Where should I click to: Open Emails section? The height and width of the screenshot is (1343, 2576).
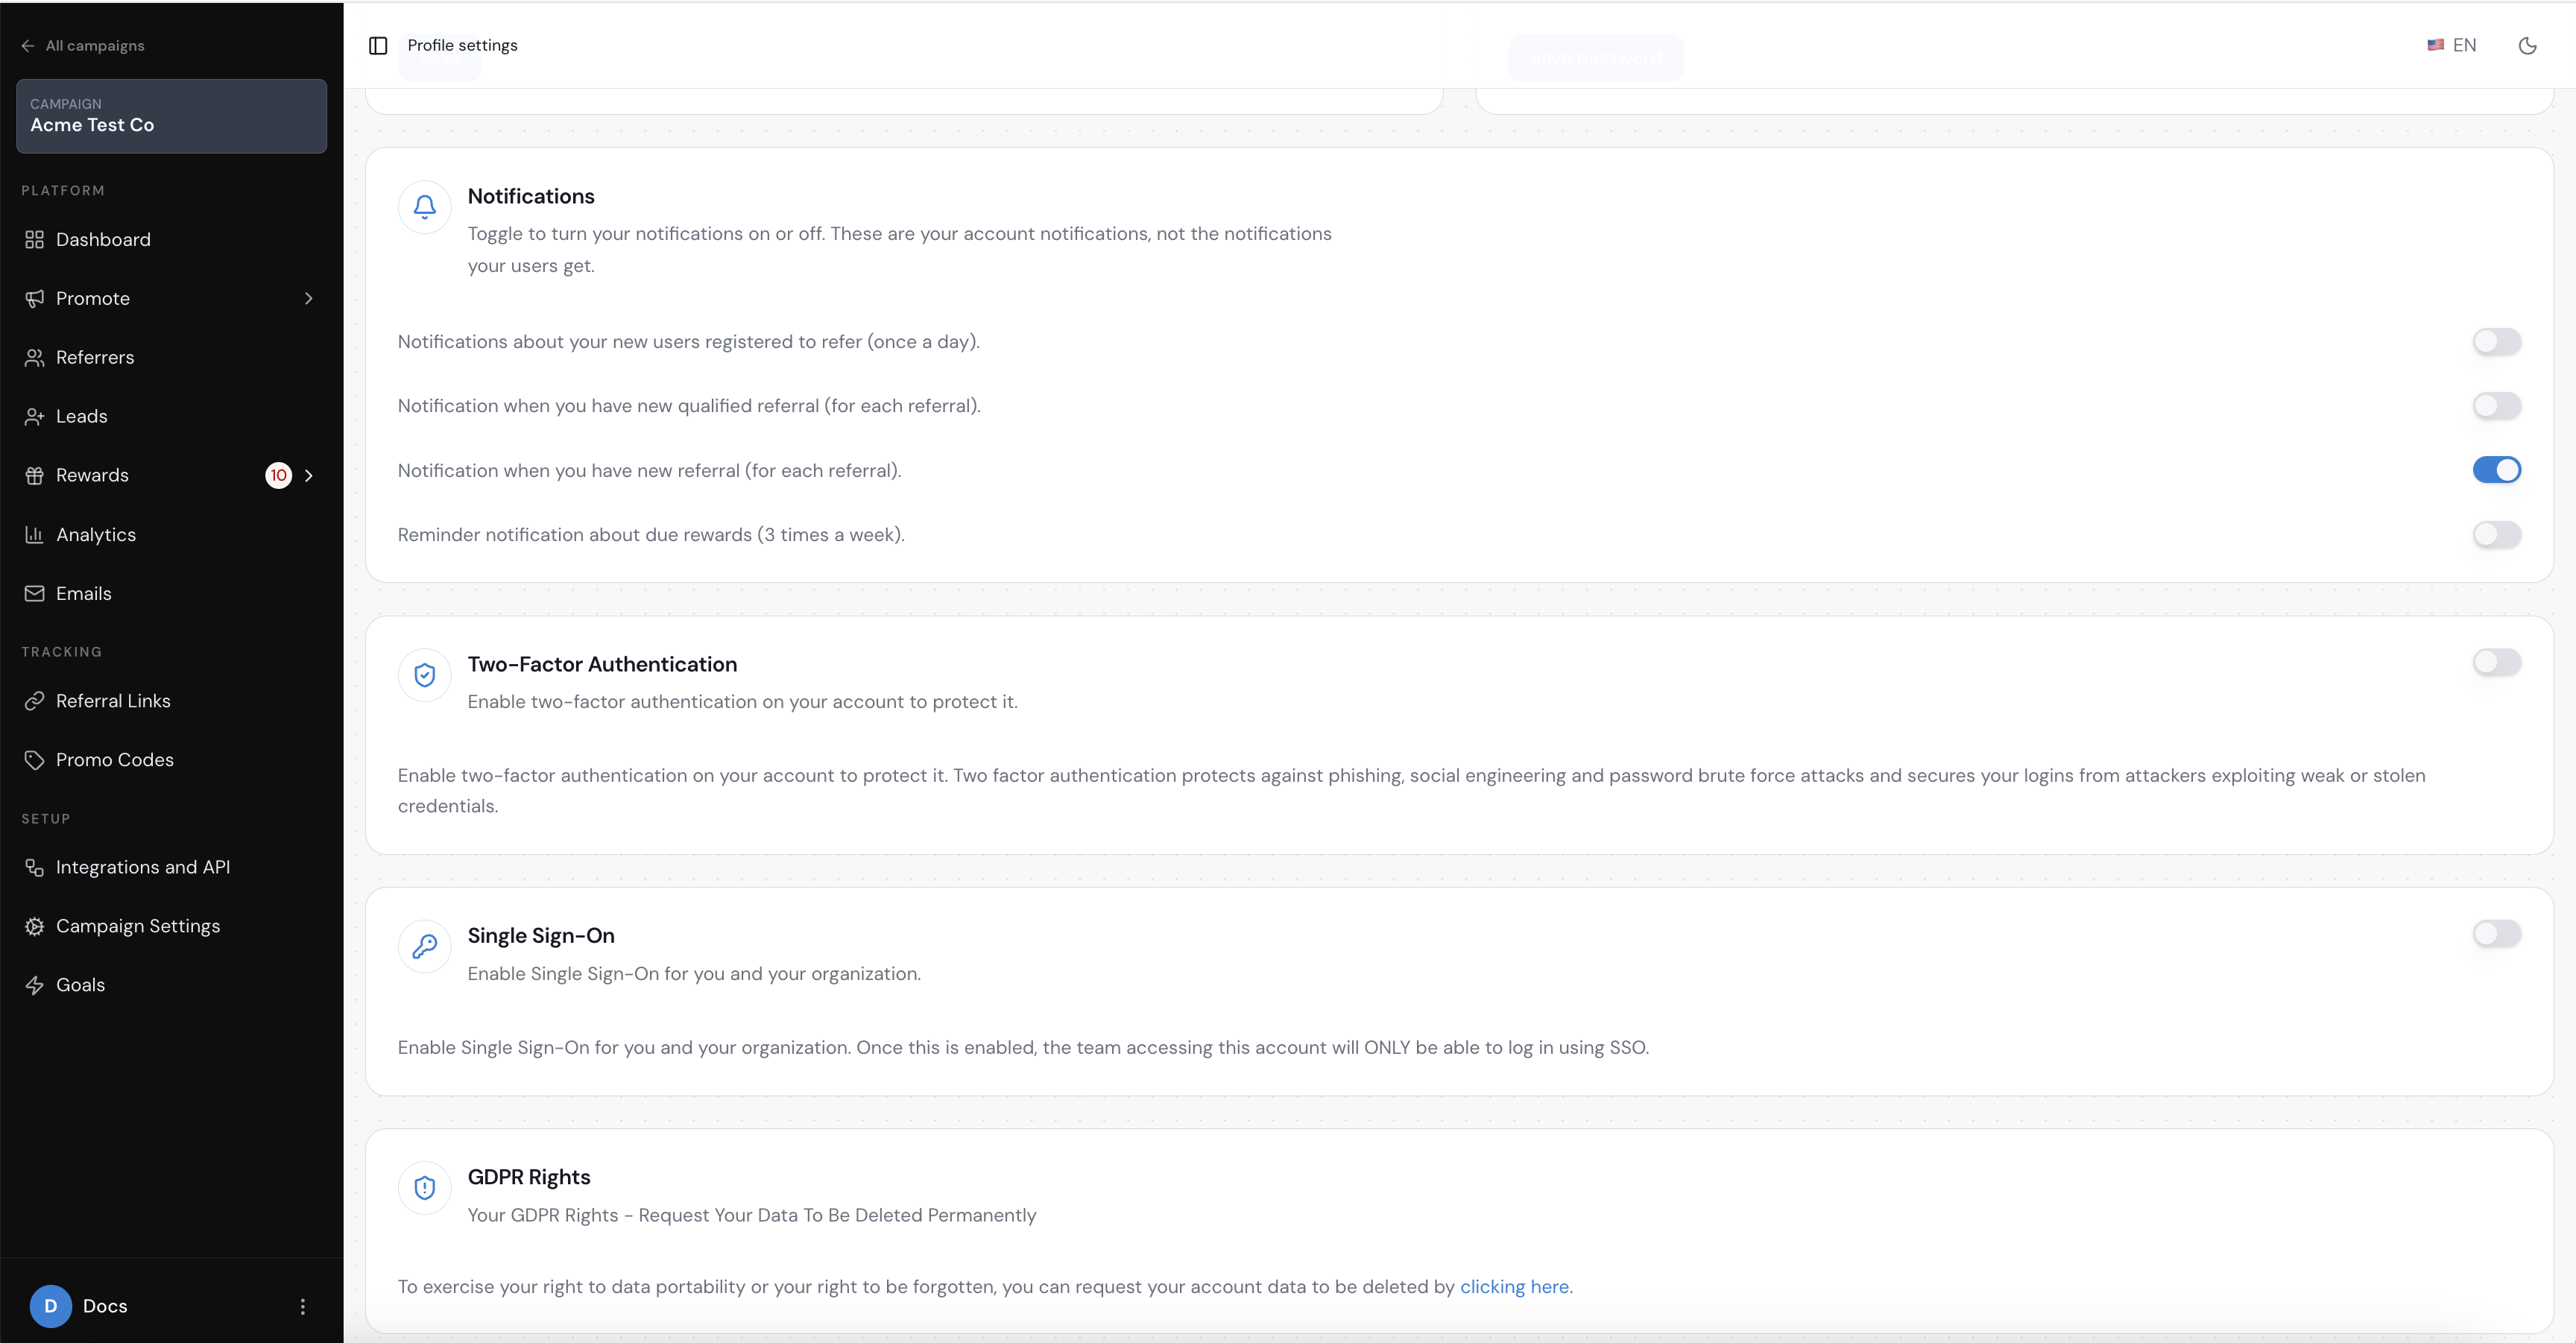[x=171, y=594]
